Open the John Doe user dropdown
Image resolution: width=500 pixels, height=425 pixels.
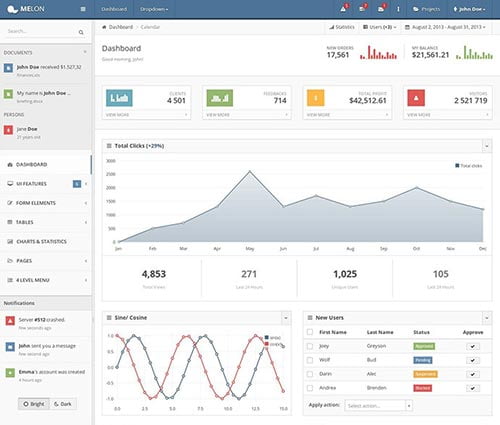tap(469, 9)
